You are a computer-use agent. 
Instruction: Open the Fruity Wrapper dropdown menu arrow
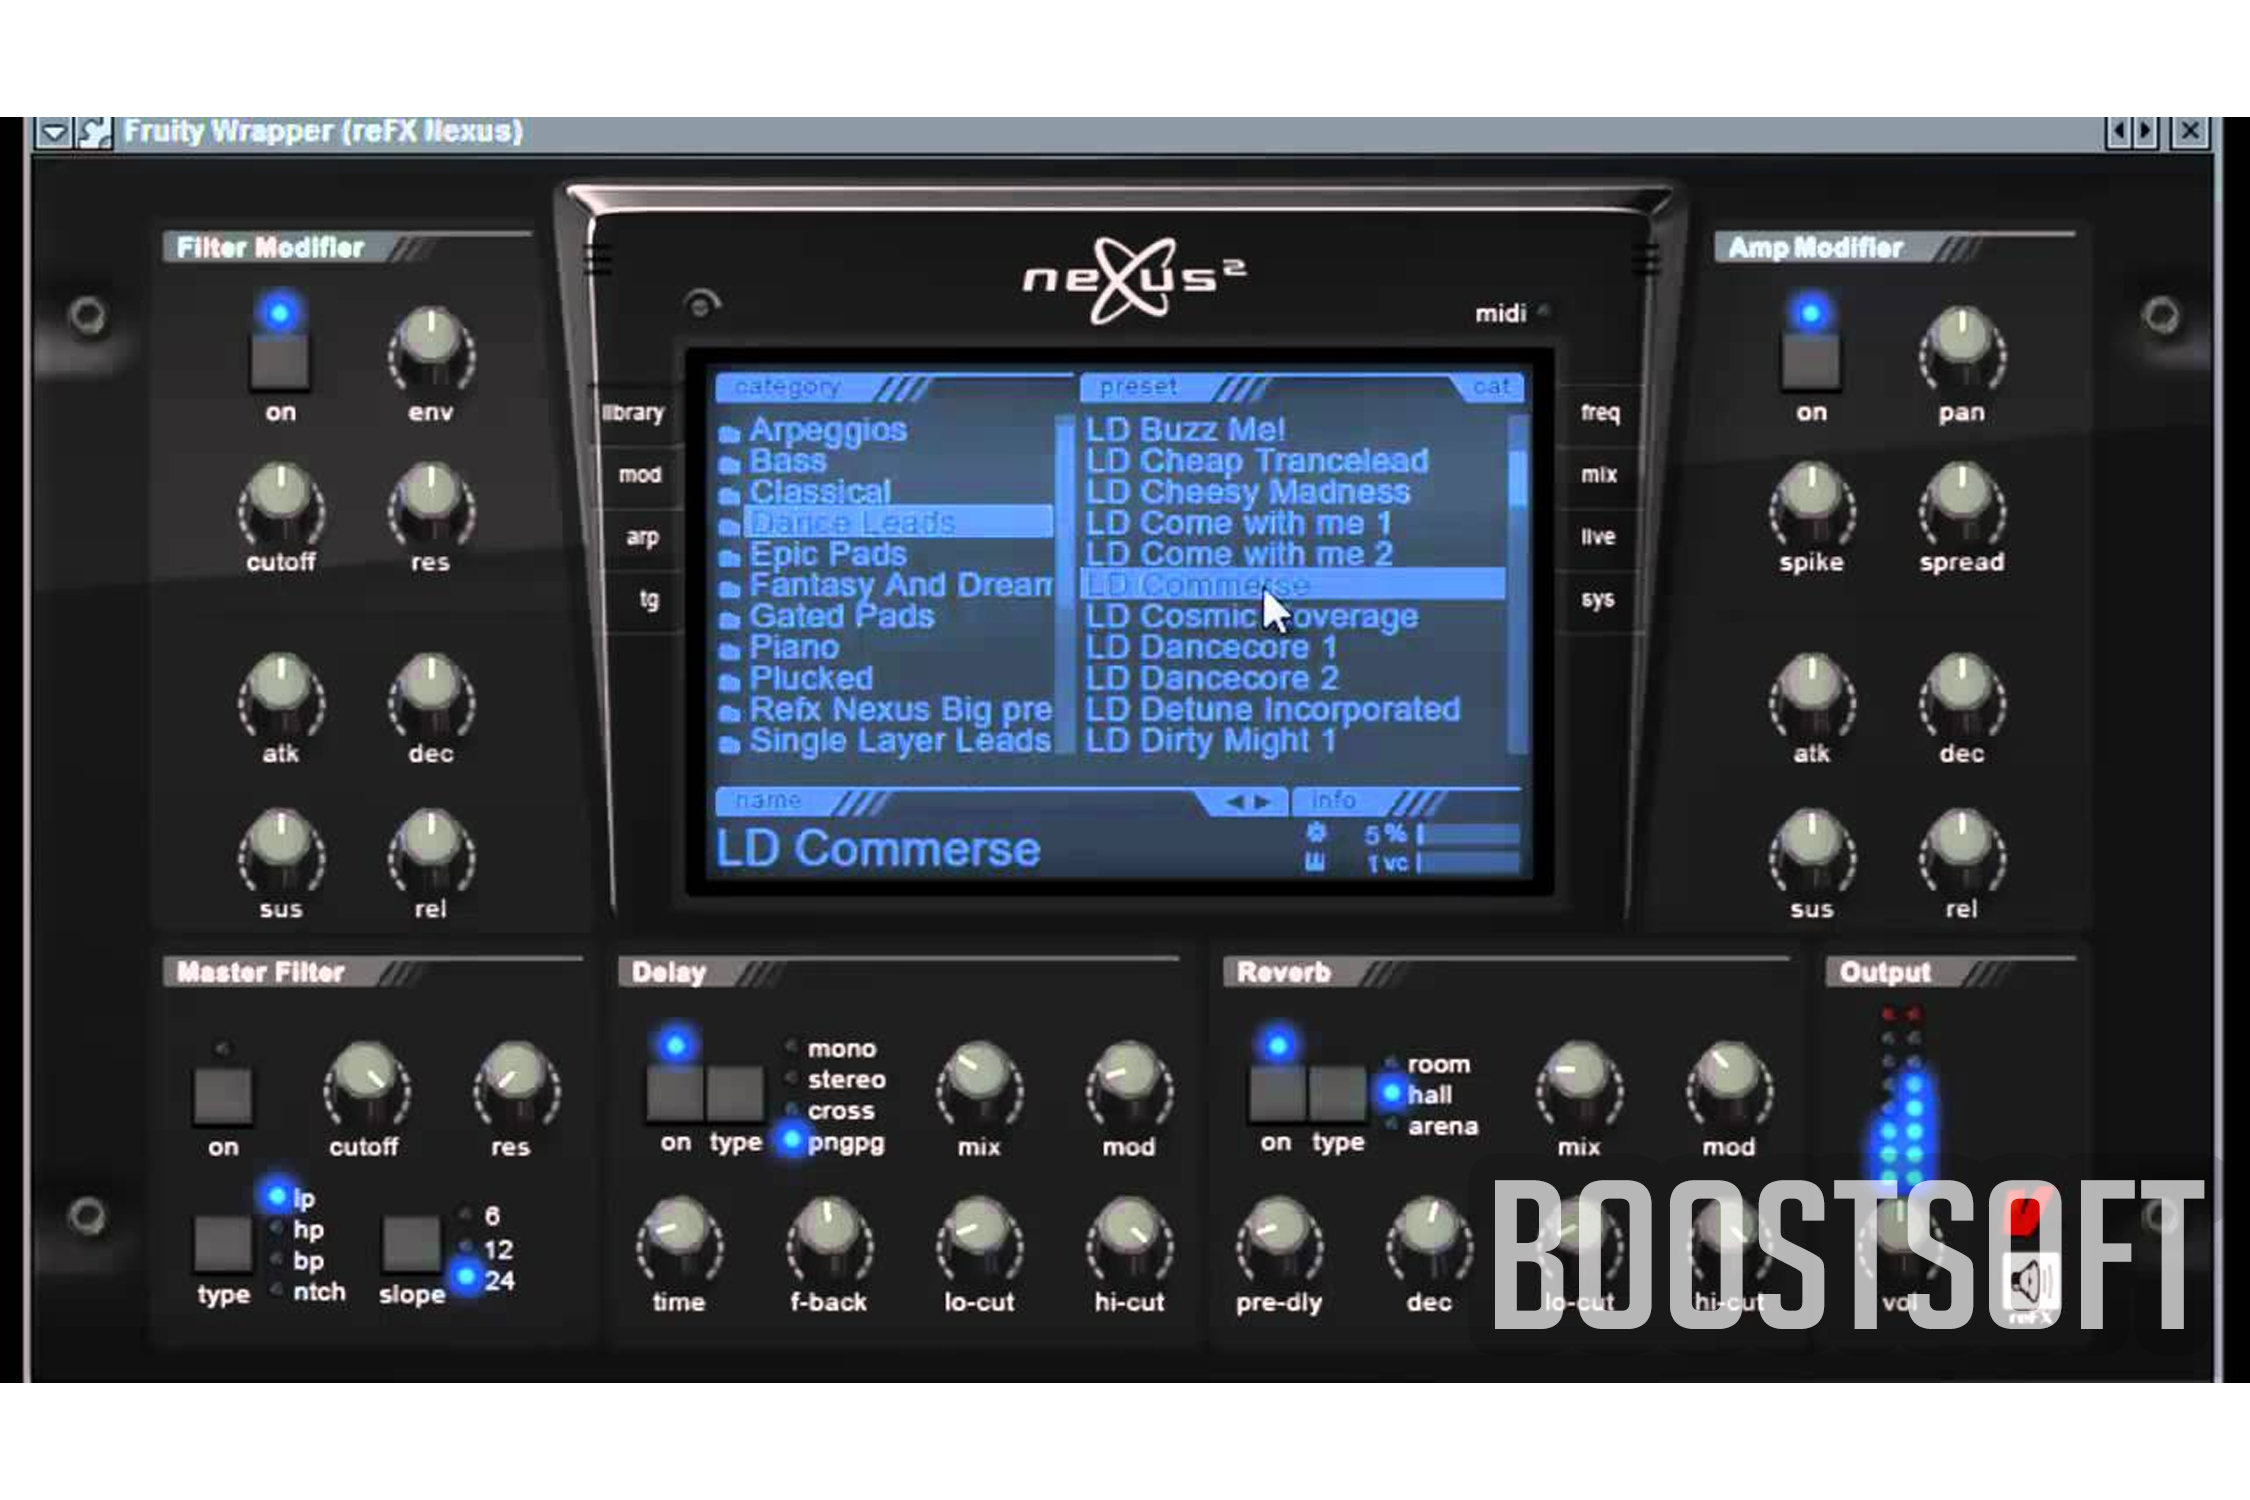point(53,132)
